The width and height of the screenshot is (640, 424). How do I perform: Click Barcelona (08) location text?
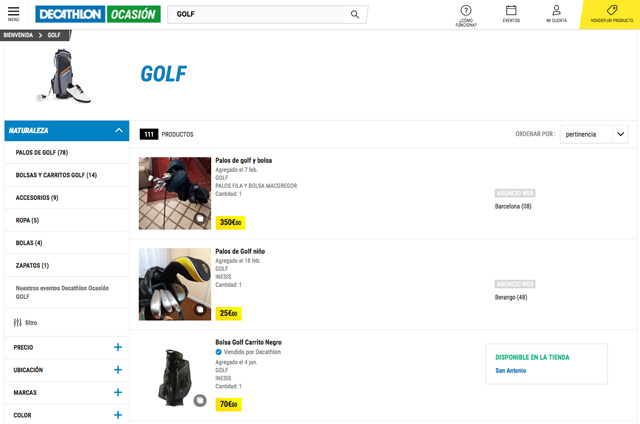pos(513,206)
